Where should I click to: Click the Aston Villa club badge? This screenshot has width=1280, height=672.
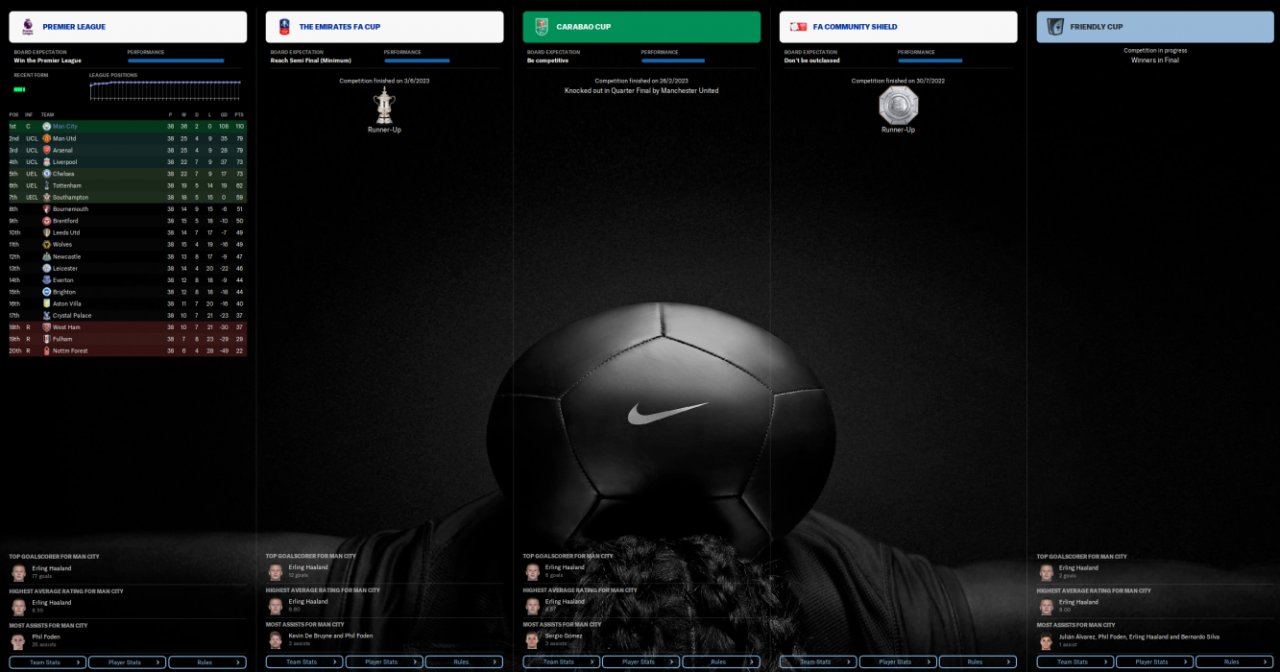pos(47,303)
